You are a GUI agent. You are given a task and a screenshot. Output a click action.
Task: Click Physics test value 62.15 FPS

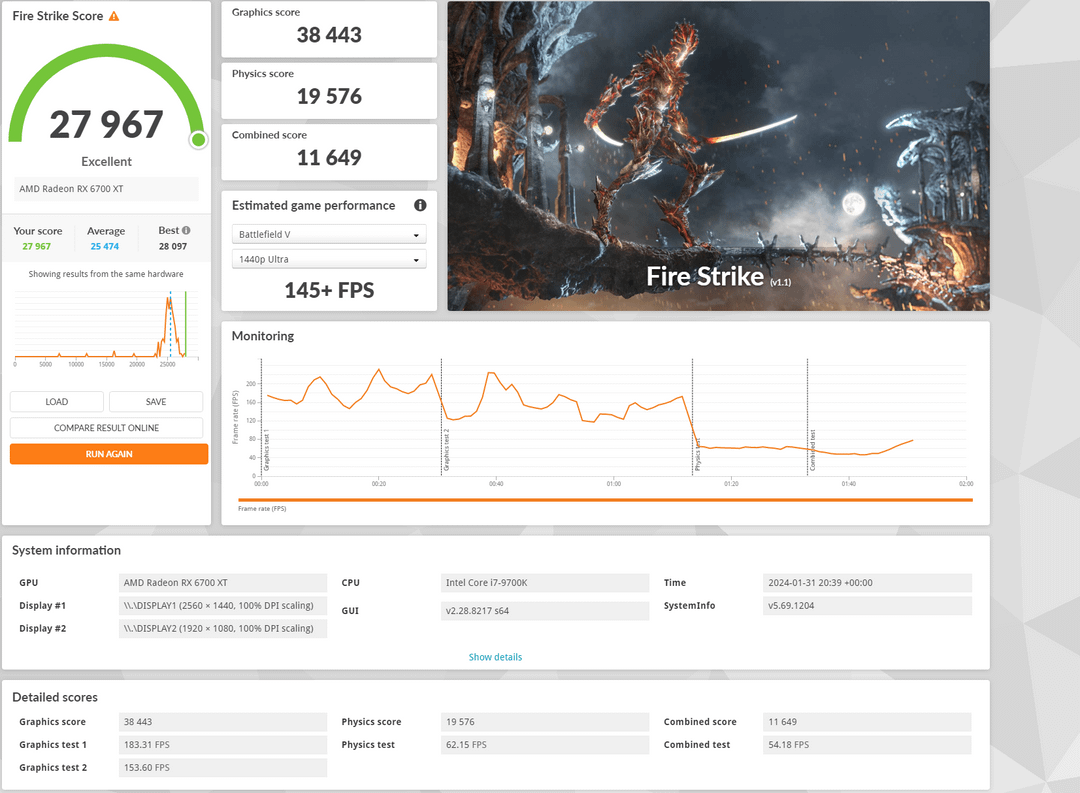(545, 745)
